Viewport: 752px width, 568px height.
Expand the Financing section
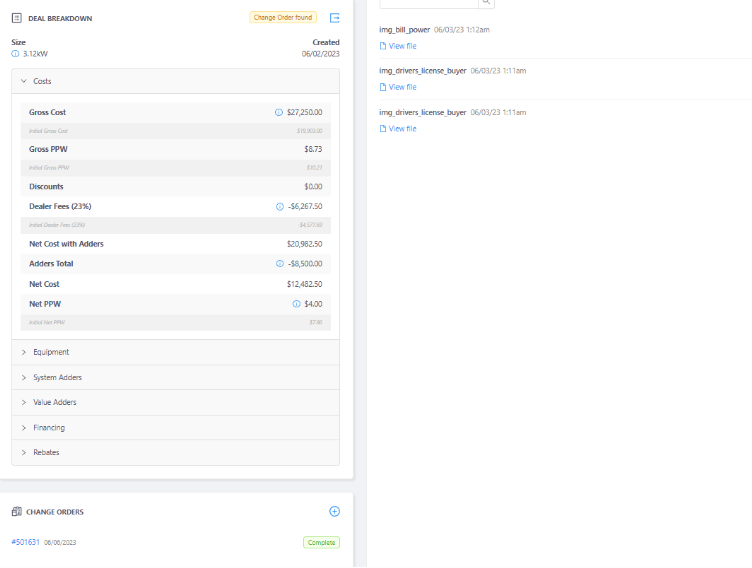coord(48,427)
